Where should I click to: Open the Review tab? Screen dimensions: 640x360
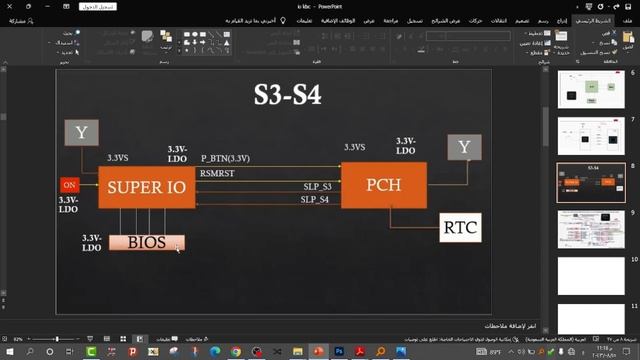(x=391, y=21)
